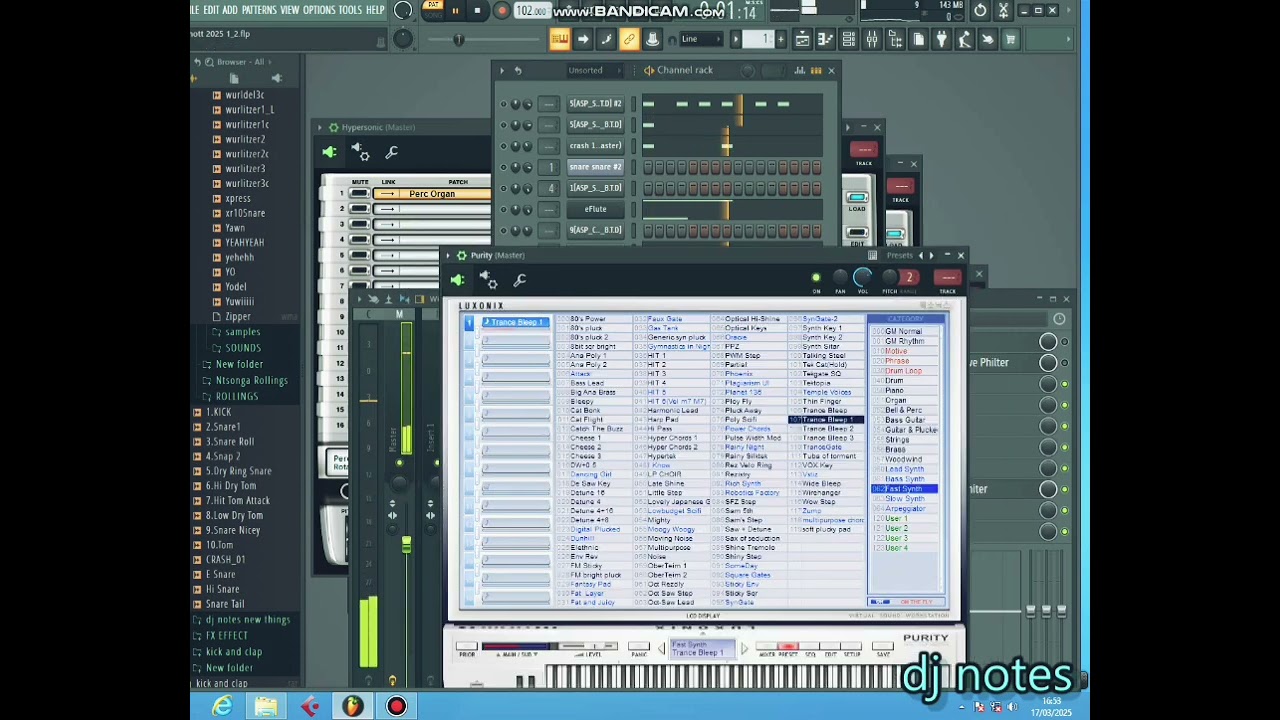Open the PATTERNS menu

click(259, 10)
